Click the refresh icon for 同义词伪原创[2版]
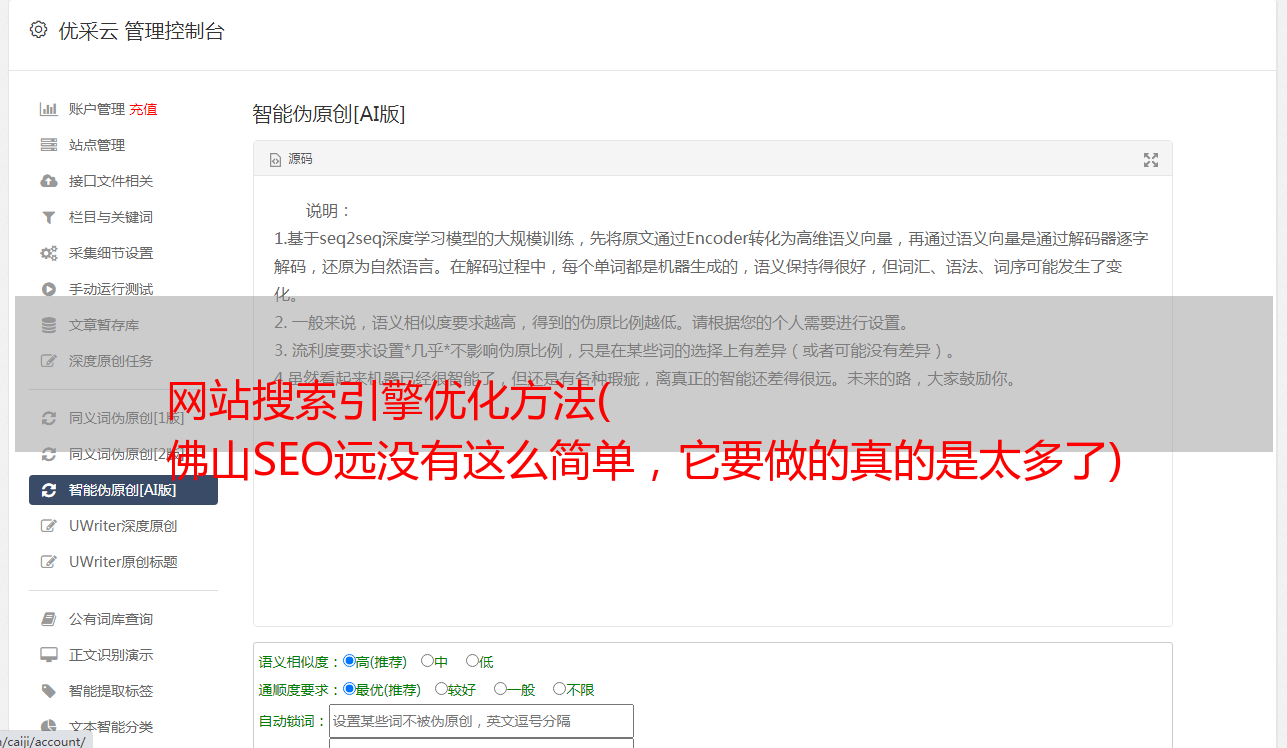Screen dimensions: 1287x748 pos(48,454)
